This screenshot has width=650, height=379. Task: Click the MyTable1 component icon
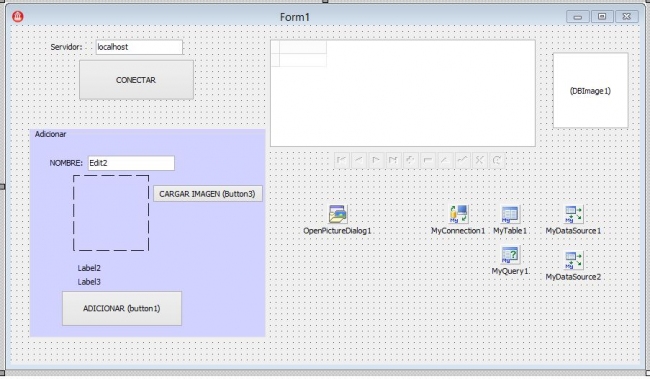click(510, 214)
